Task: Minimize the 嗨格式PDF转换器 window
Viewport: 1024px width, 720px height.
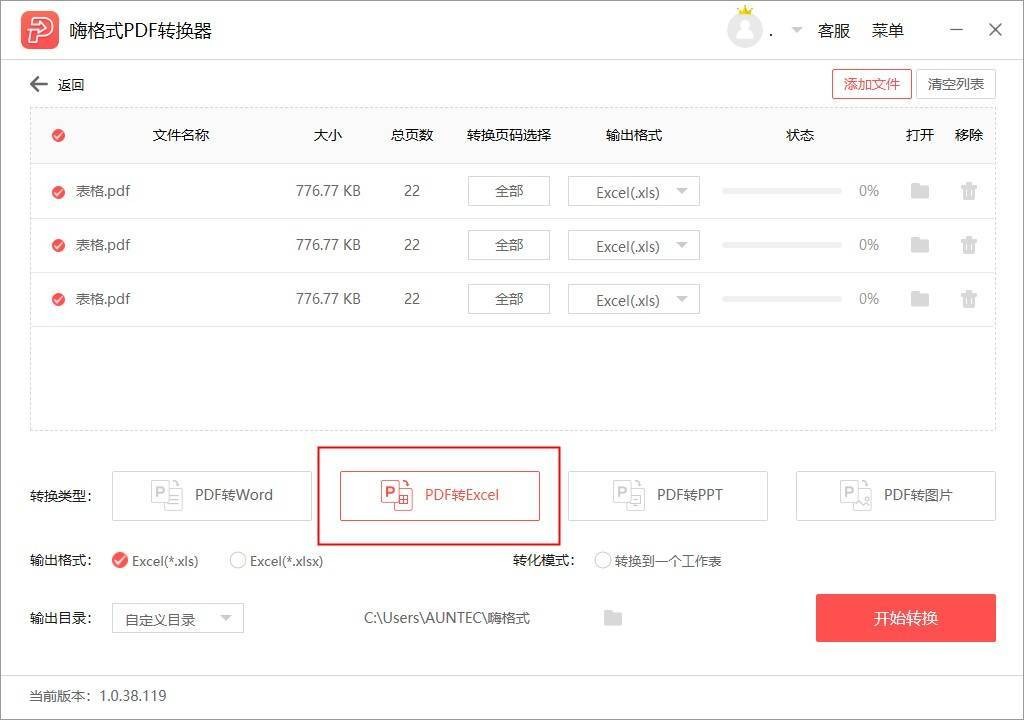Action: click(956, 30)
